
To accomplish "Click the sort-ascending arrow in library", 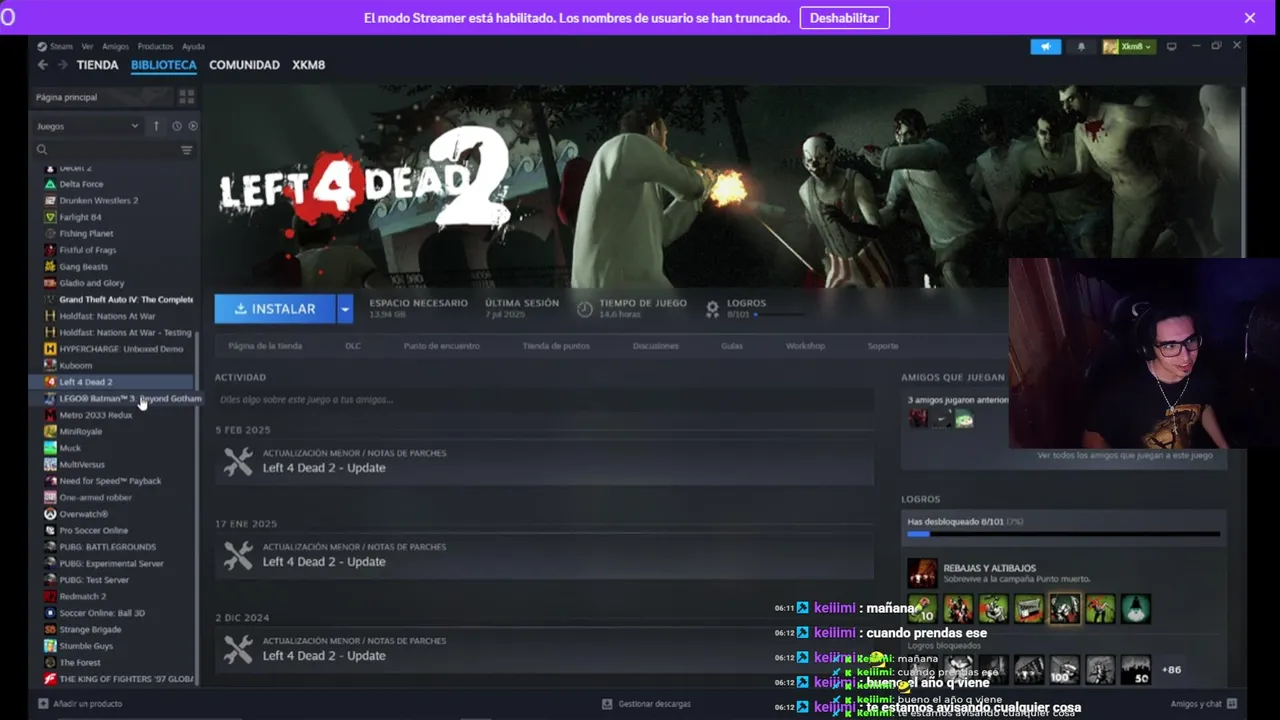I will tap(156, 126).
